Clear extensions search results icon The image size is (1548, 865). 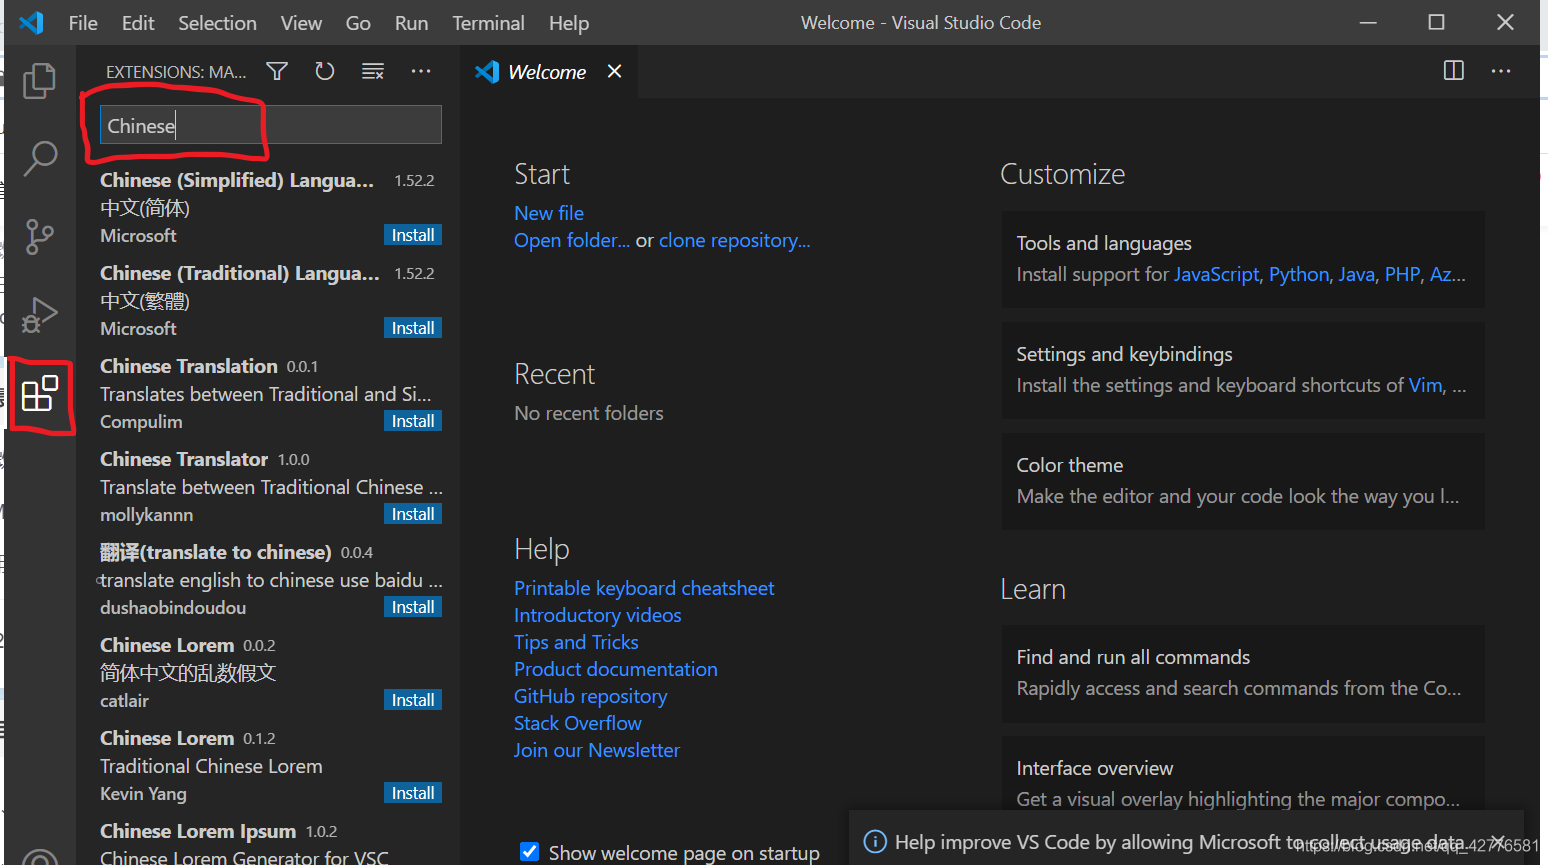pos(373,71)
